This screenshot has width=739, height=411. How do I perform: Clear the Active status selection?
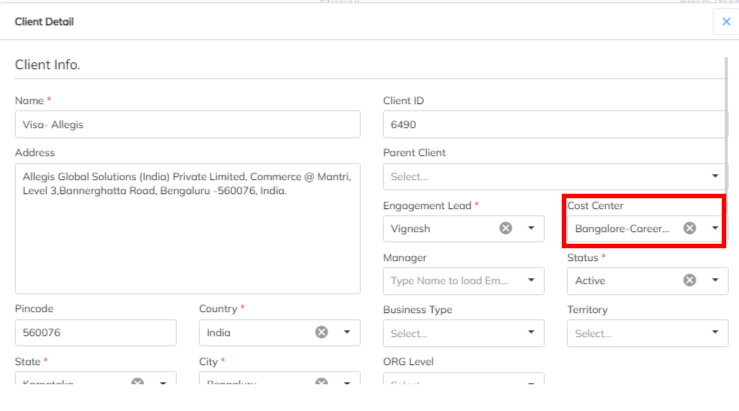click(689, 281)
